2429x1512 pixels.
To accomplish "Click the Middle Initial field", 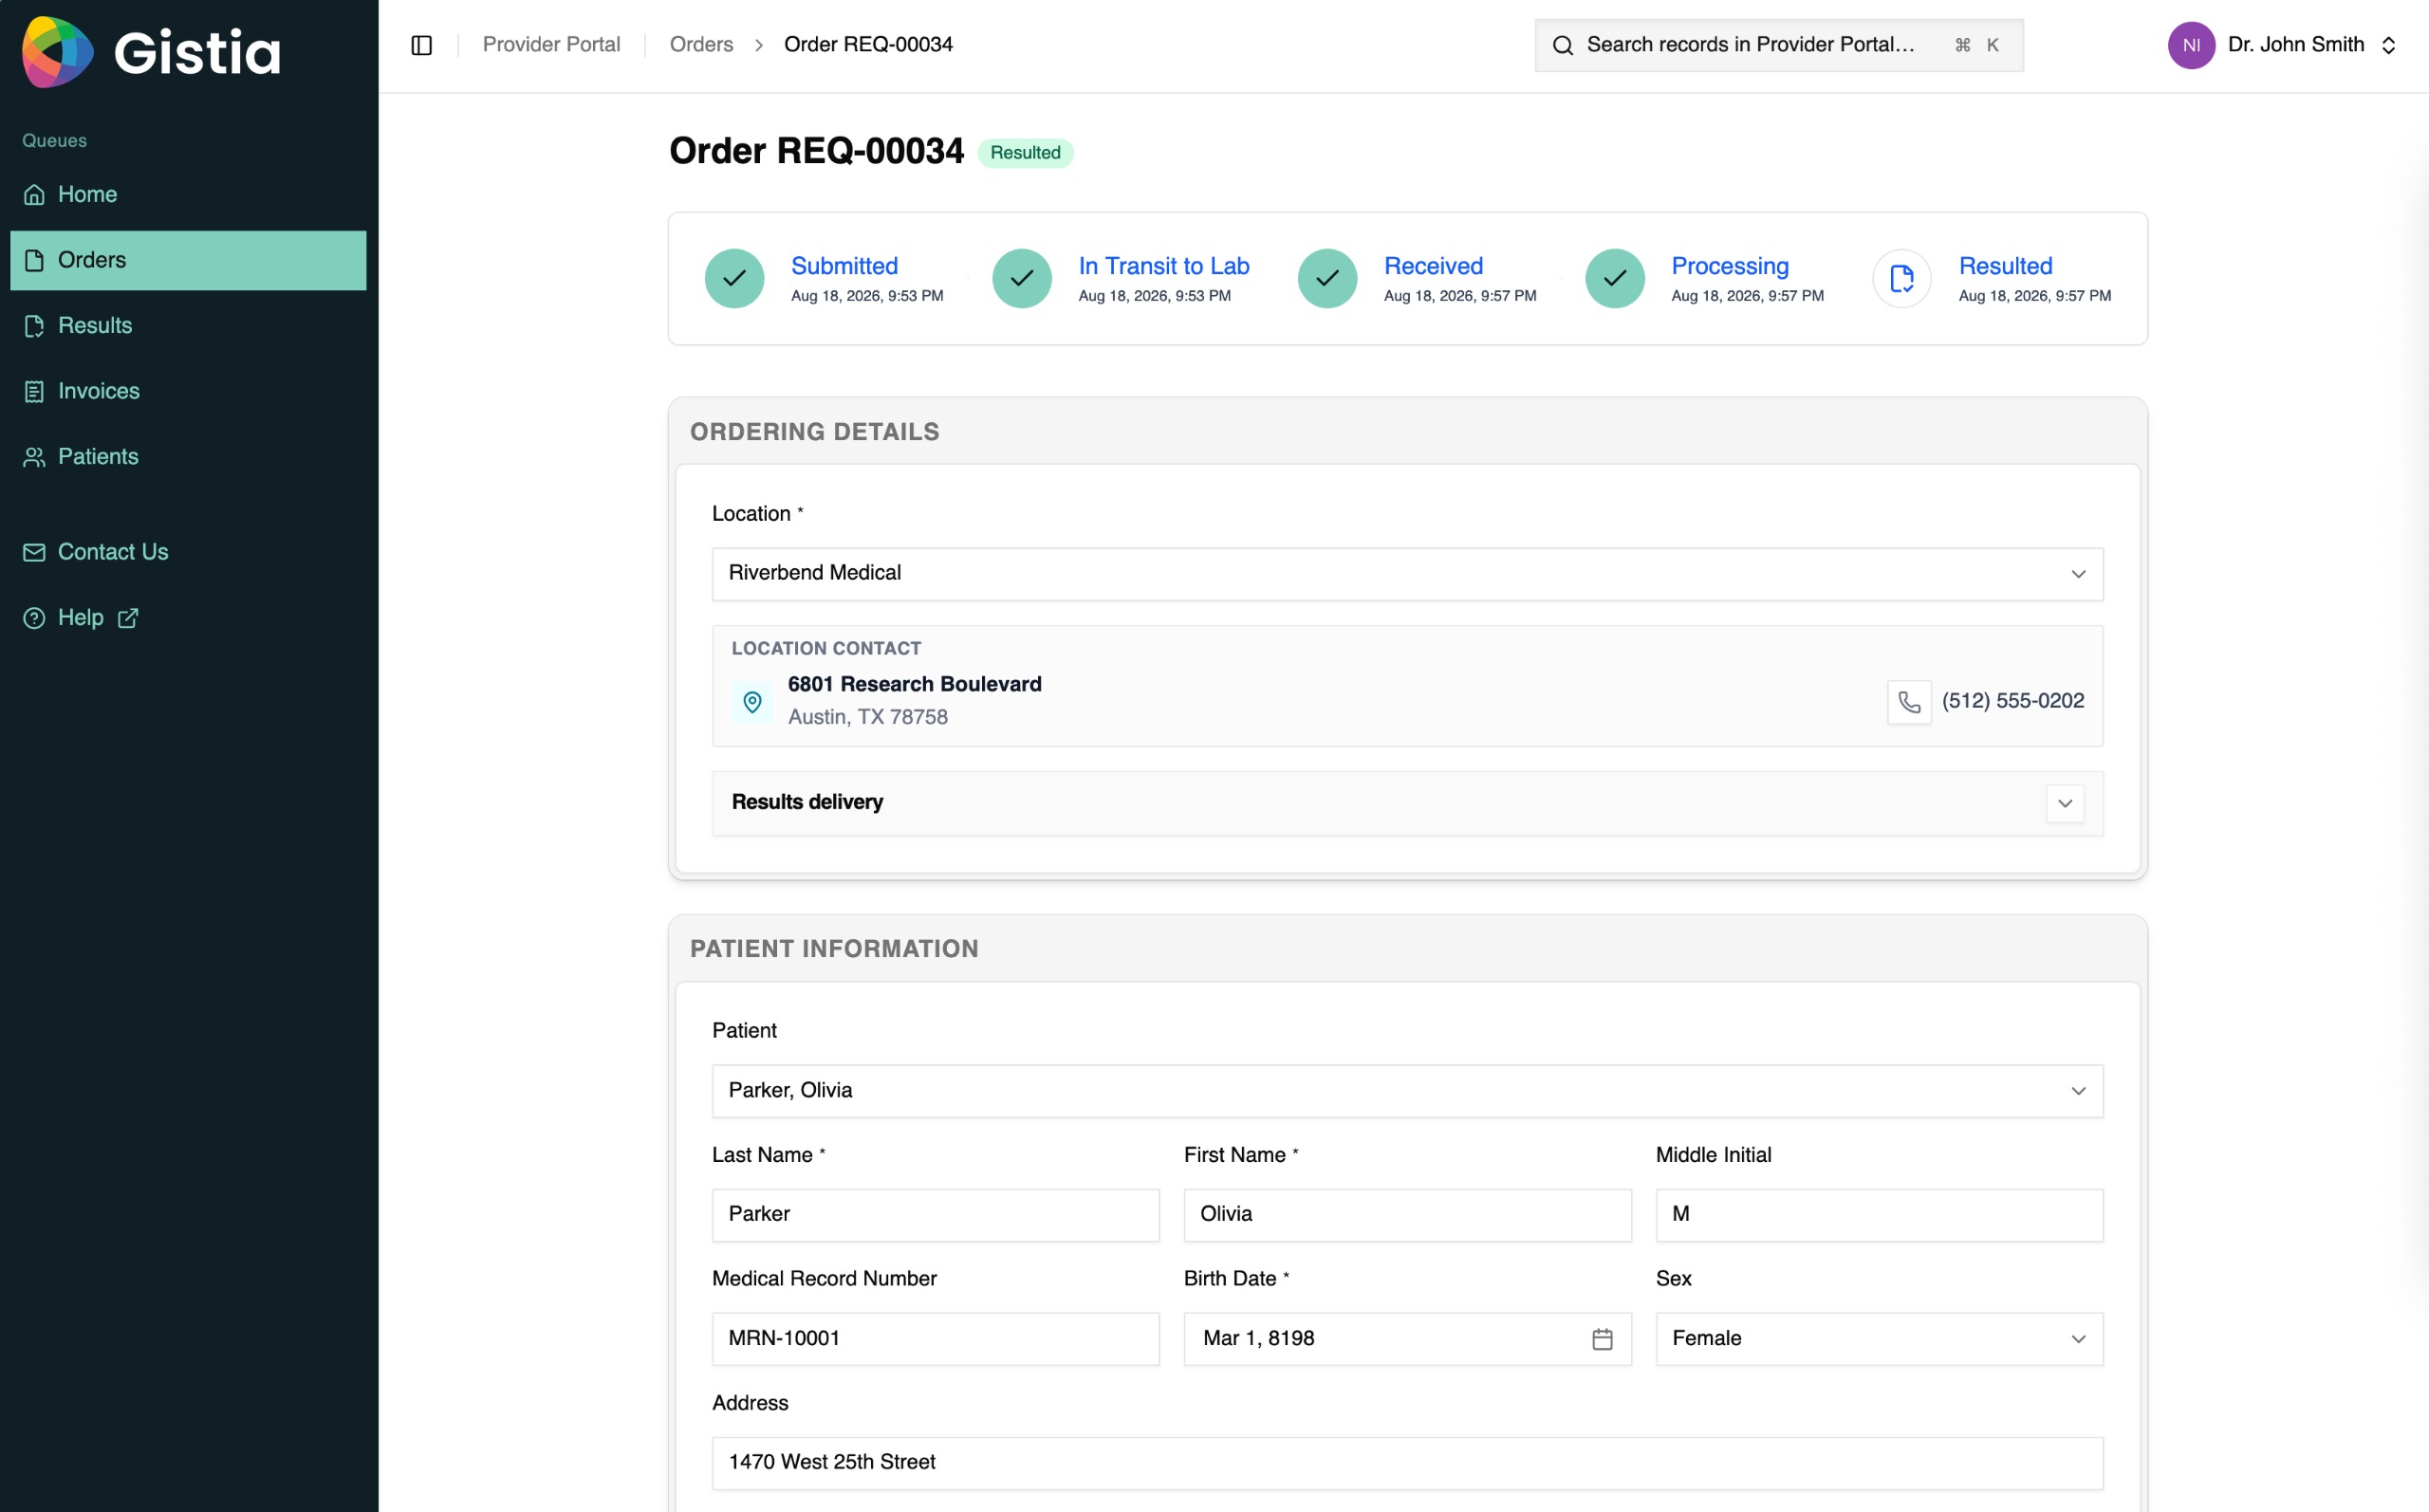I will pyautogui.click(x=1879, y=1215).
